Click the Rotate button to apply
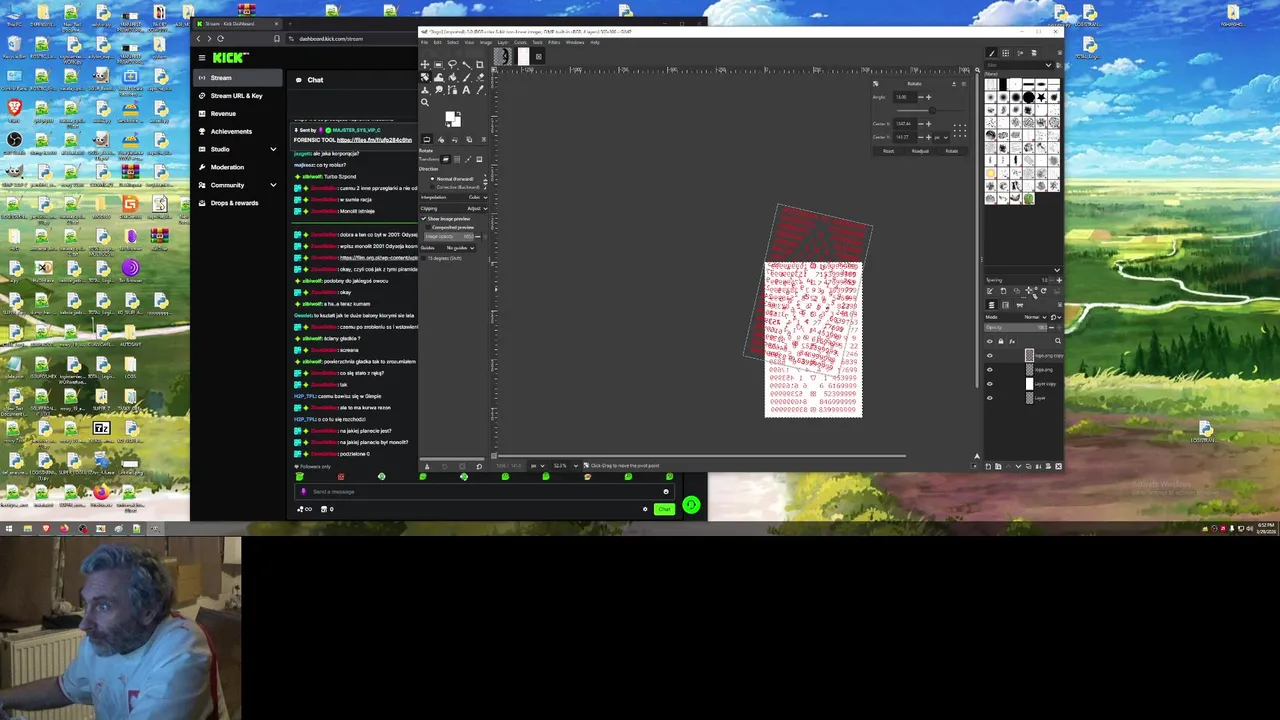The width and height of the screenshot is (1280, 720). point(952,151)
